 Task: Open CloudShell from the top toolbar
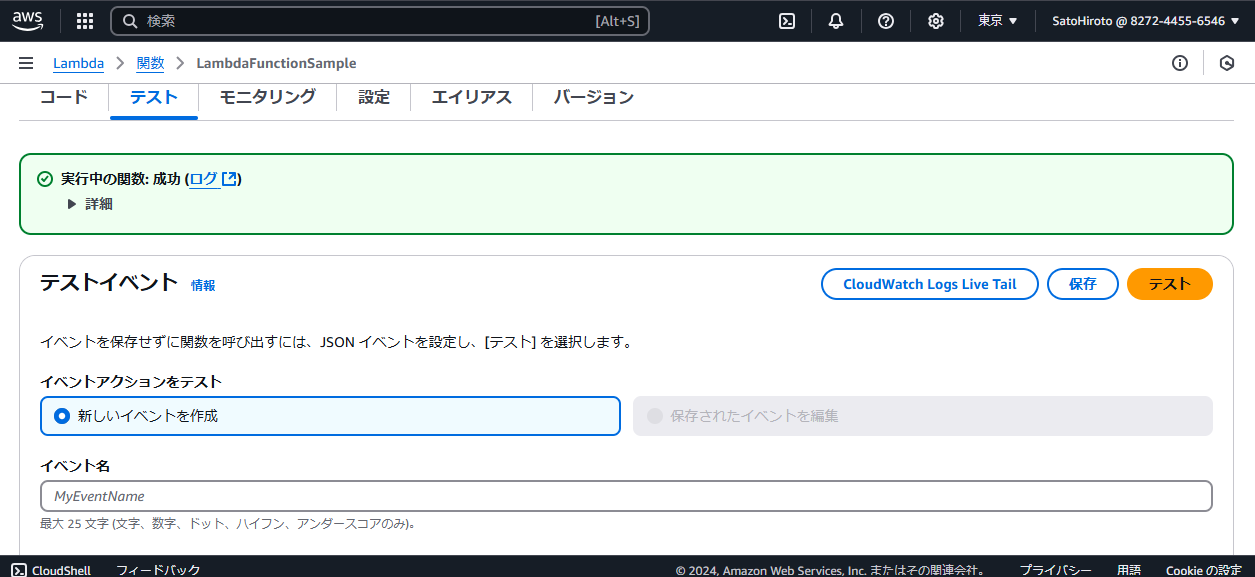pyautogui.click(x=786, y=19)
